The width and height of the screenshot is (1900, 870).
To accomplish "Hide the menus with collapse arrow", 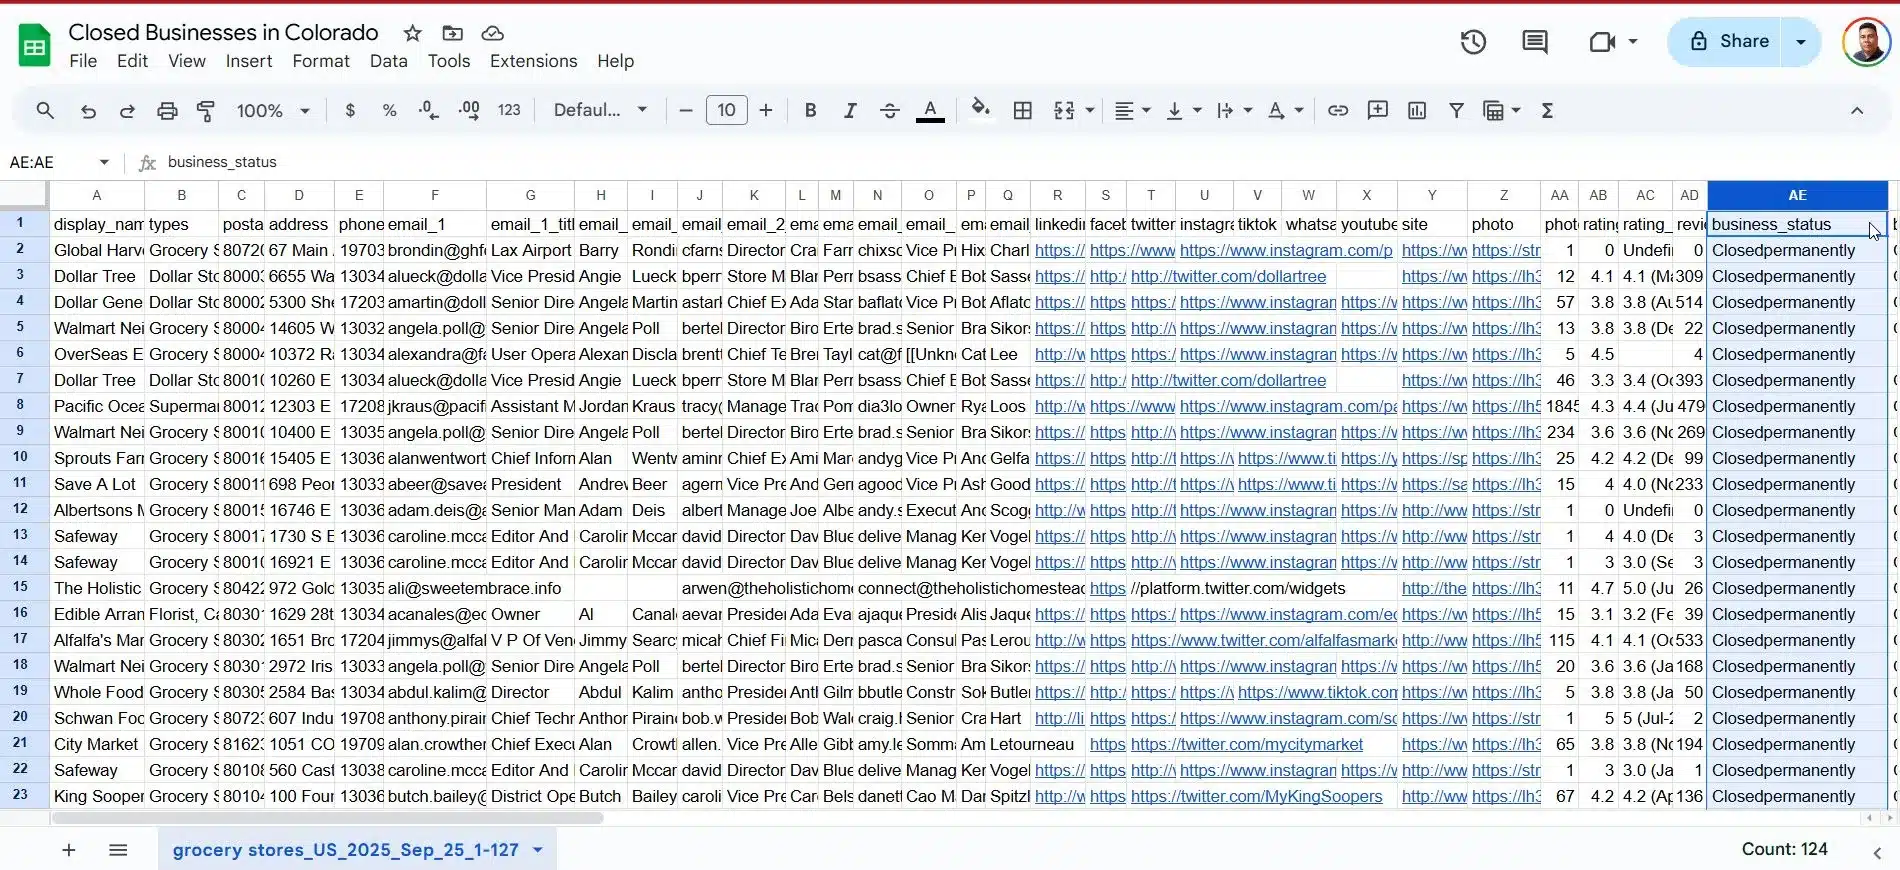I will click(1857, 110).
